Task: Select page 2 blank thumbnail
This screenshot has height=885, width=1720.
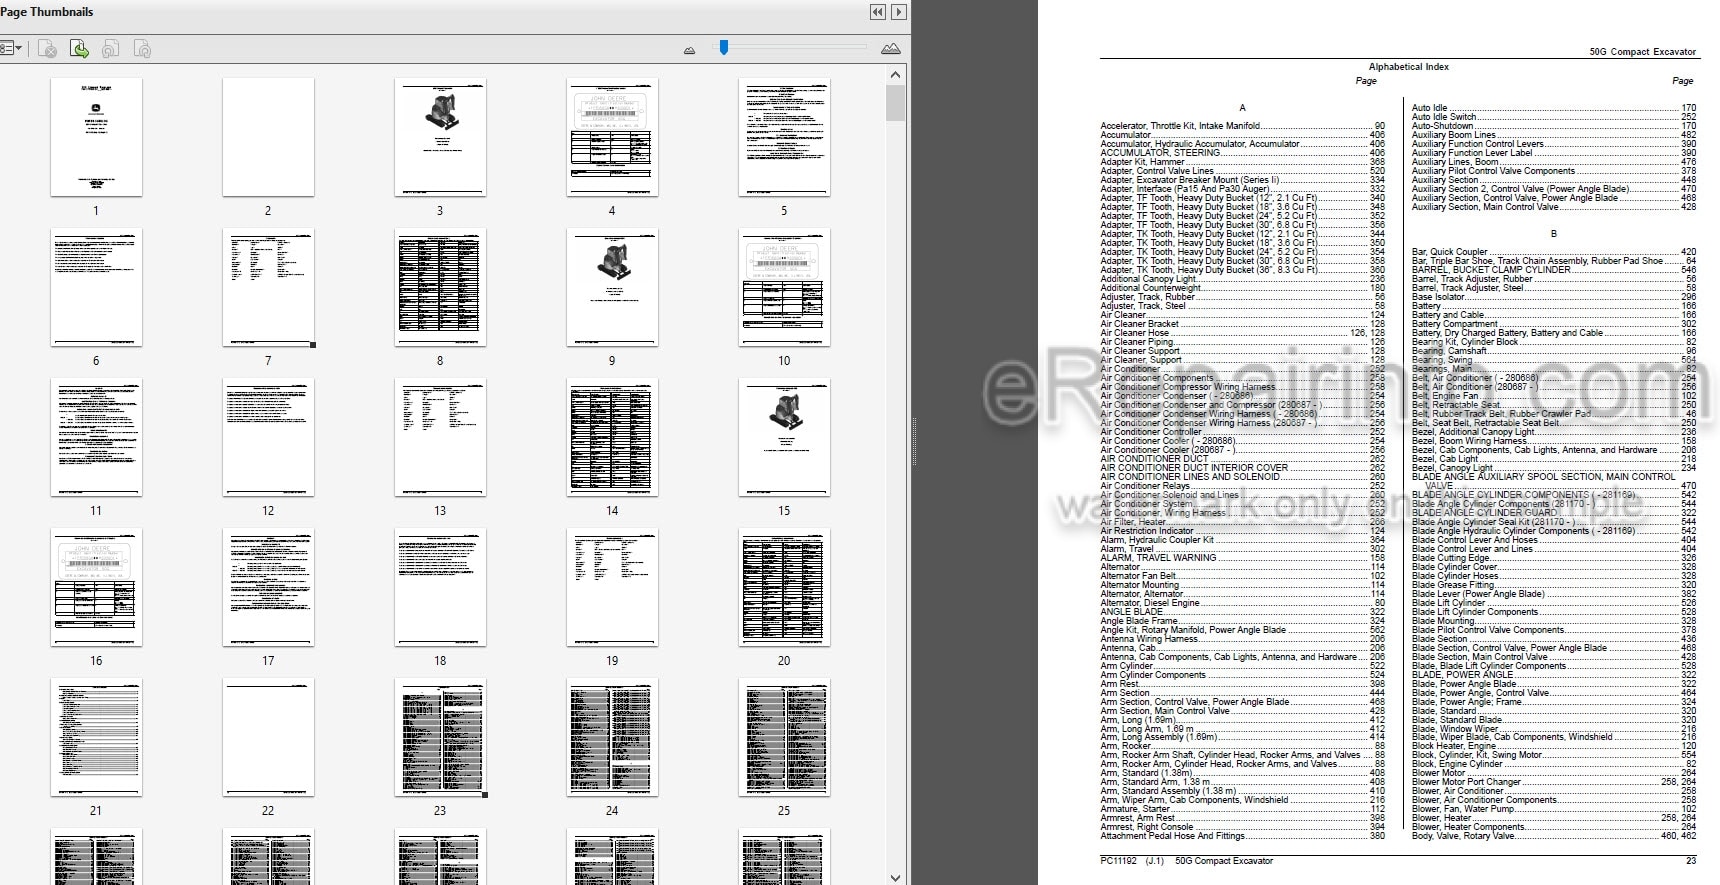Action: click(x=268, y=137)
